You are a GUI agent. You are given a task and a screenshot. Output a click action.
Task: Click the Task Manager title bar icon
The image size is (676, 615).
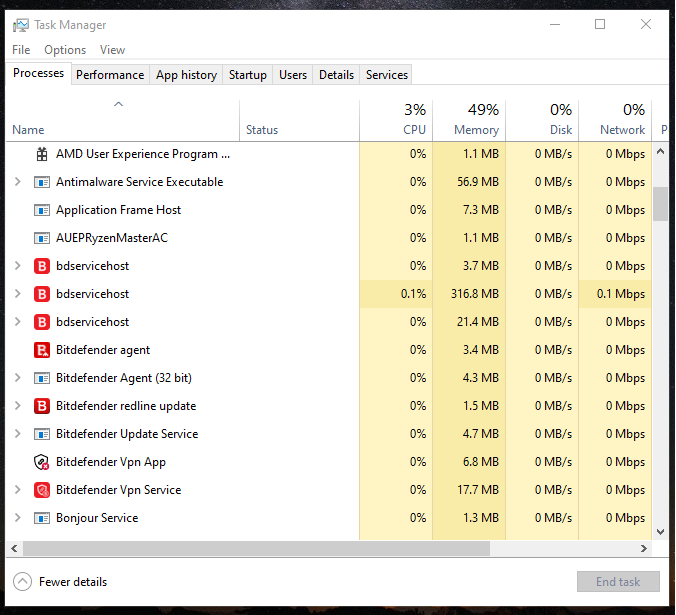pyautogui.click(x=21, y=25)
